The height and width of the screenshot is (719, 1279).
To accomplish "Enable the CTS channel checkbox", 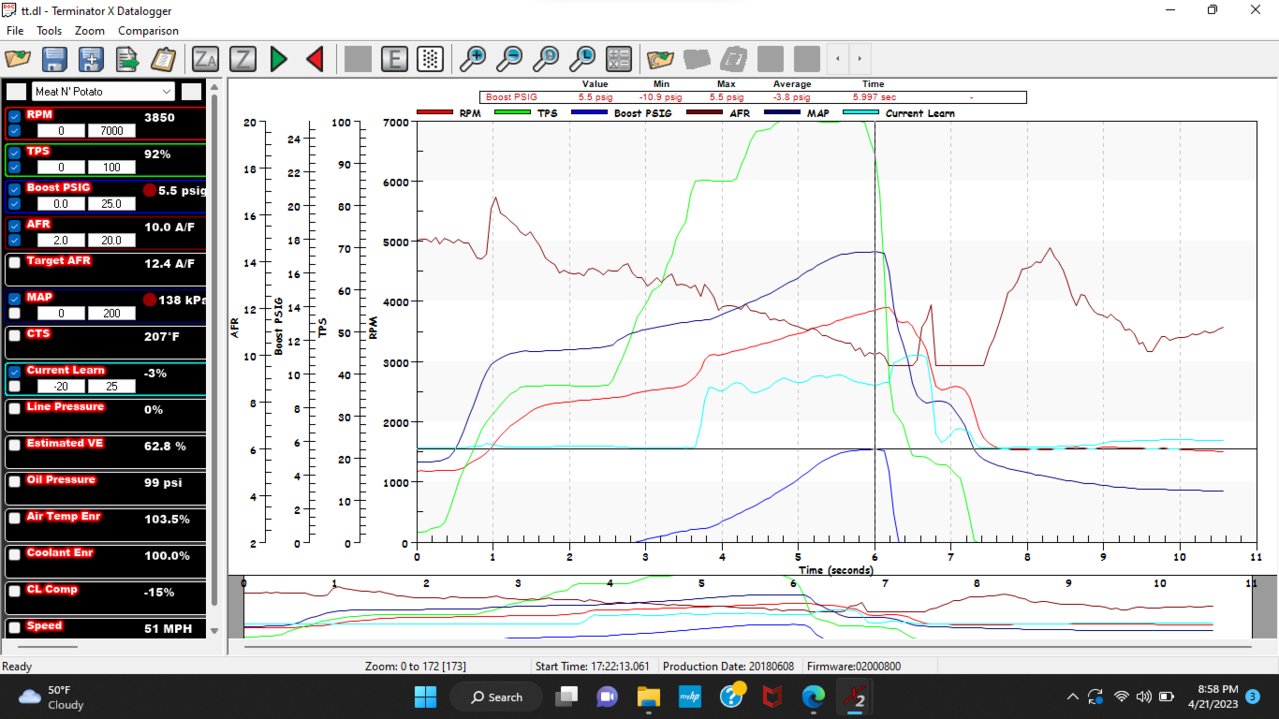I will pyautogui.click(x=15, y=336).
